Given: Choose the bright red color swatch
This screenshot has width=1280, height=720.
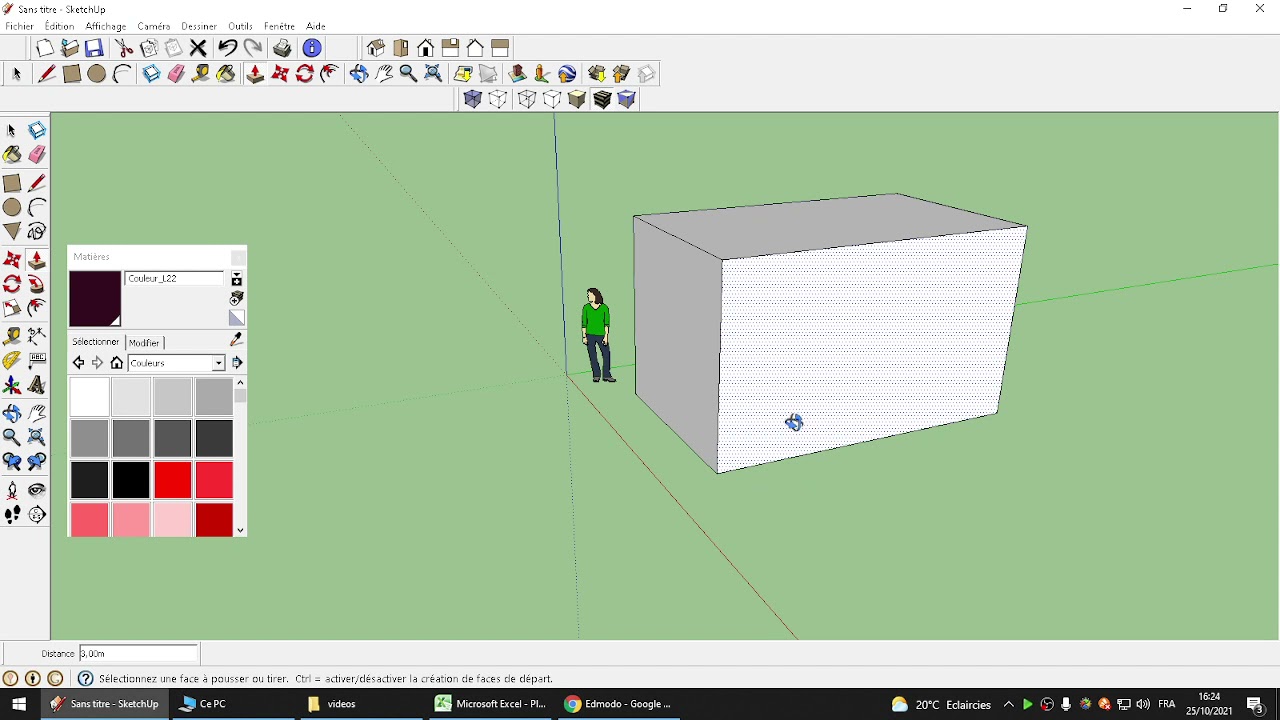Looking at the screenshot, I should point(172,480).
